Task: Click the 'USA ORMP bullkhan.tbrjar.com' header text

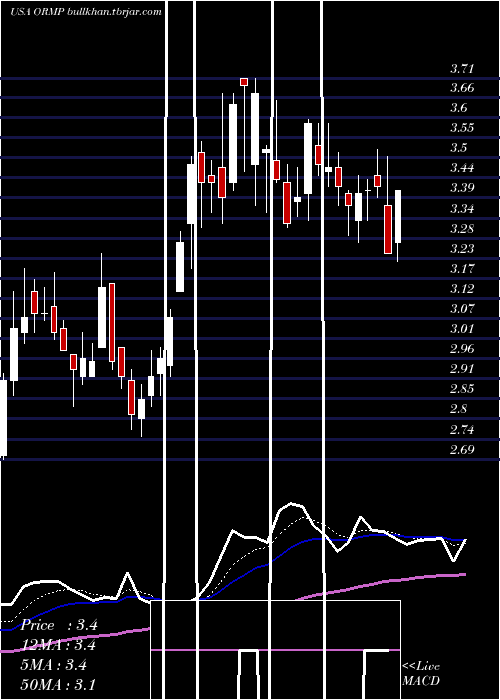Action: coord(86,12)
